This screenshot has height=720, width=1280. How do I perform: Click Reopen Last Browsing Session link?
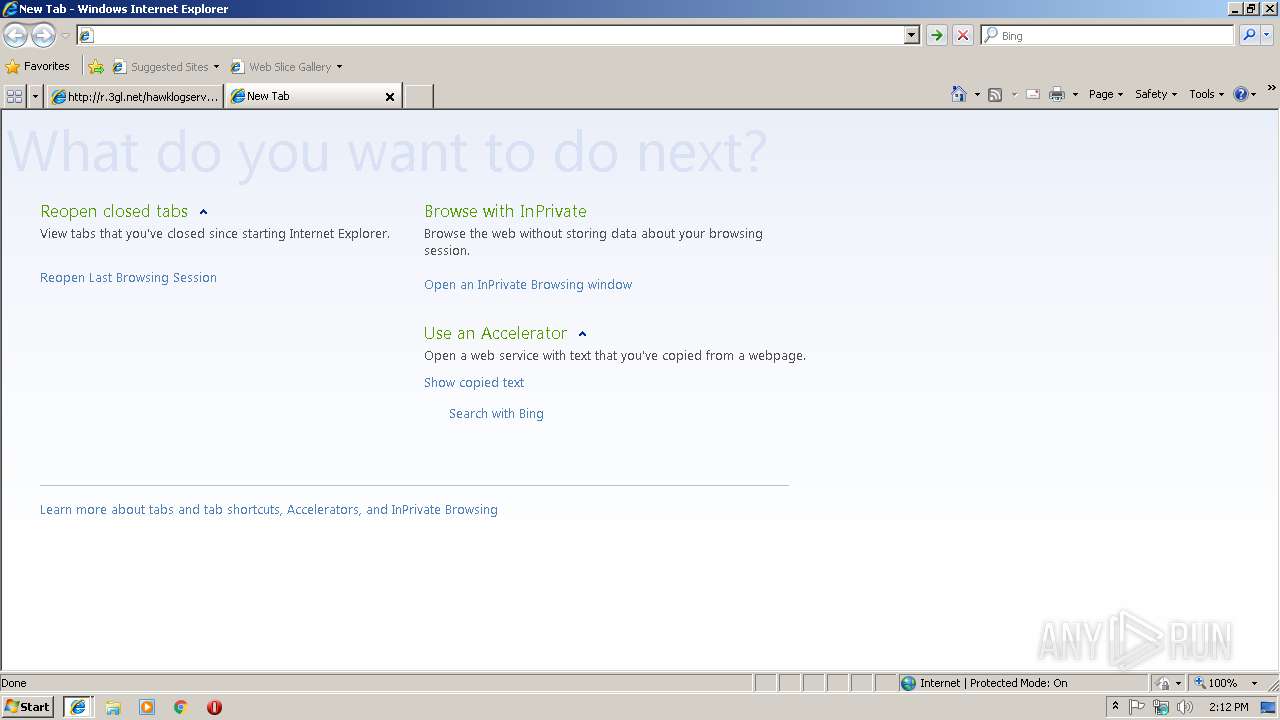(x=128, y=278)
